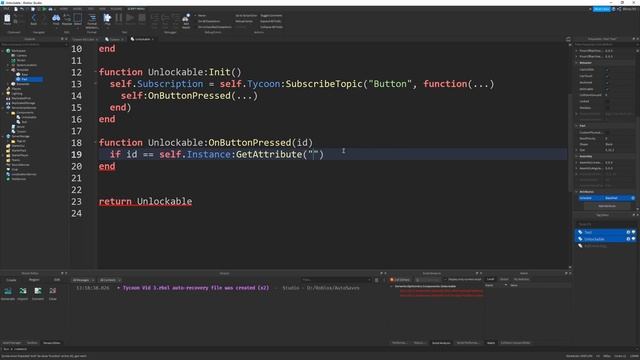Click the Go to Script Error button
640x360 pixels.
(246, 16)
